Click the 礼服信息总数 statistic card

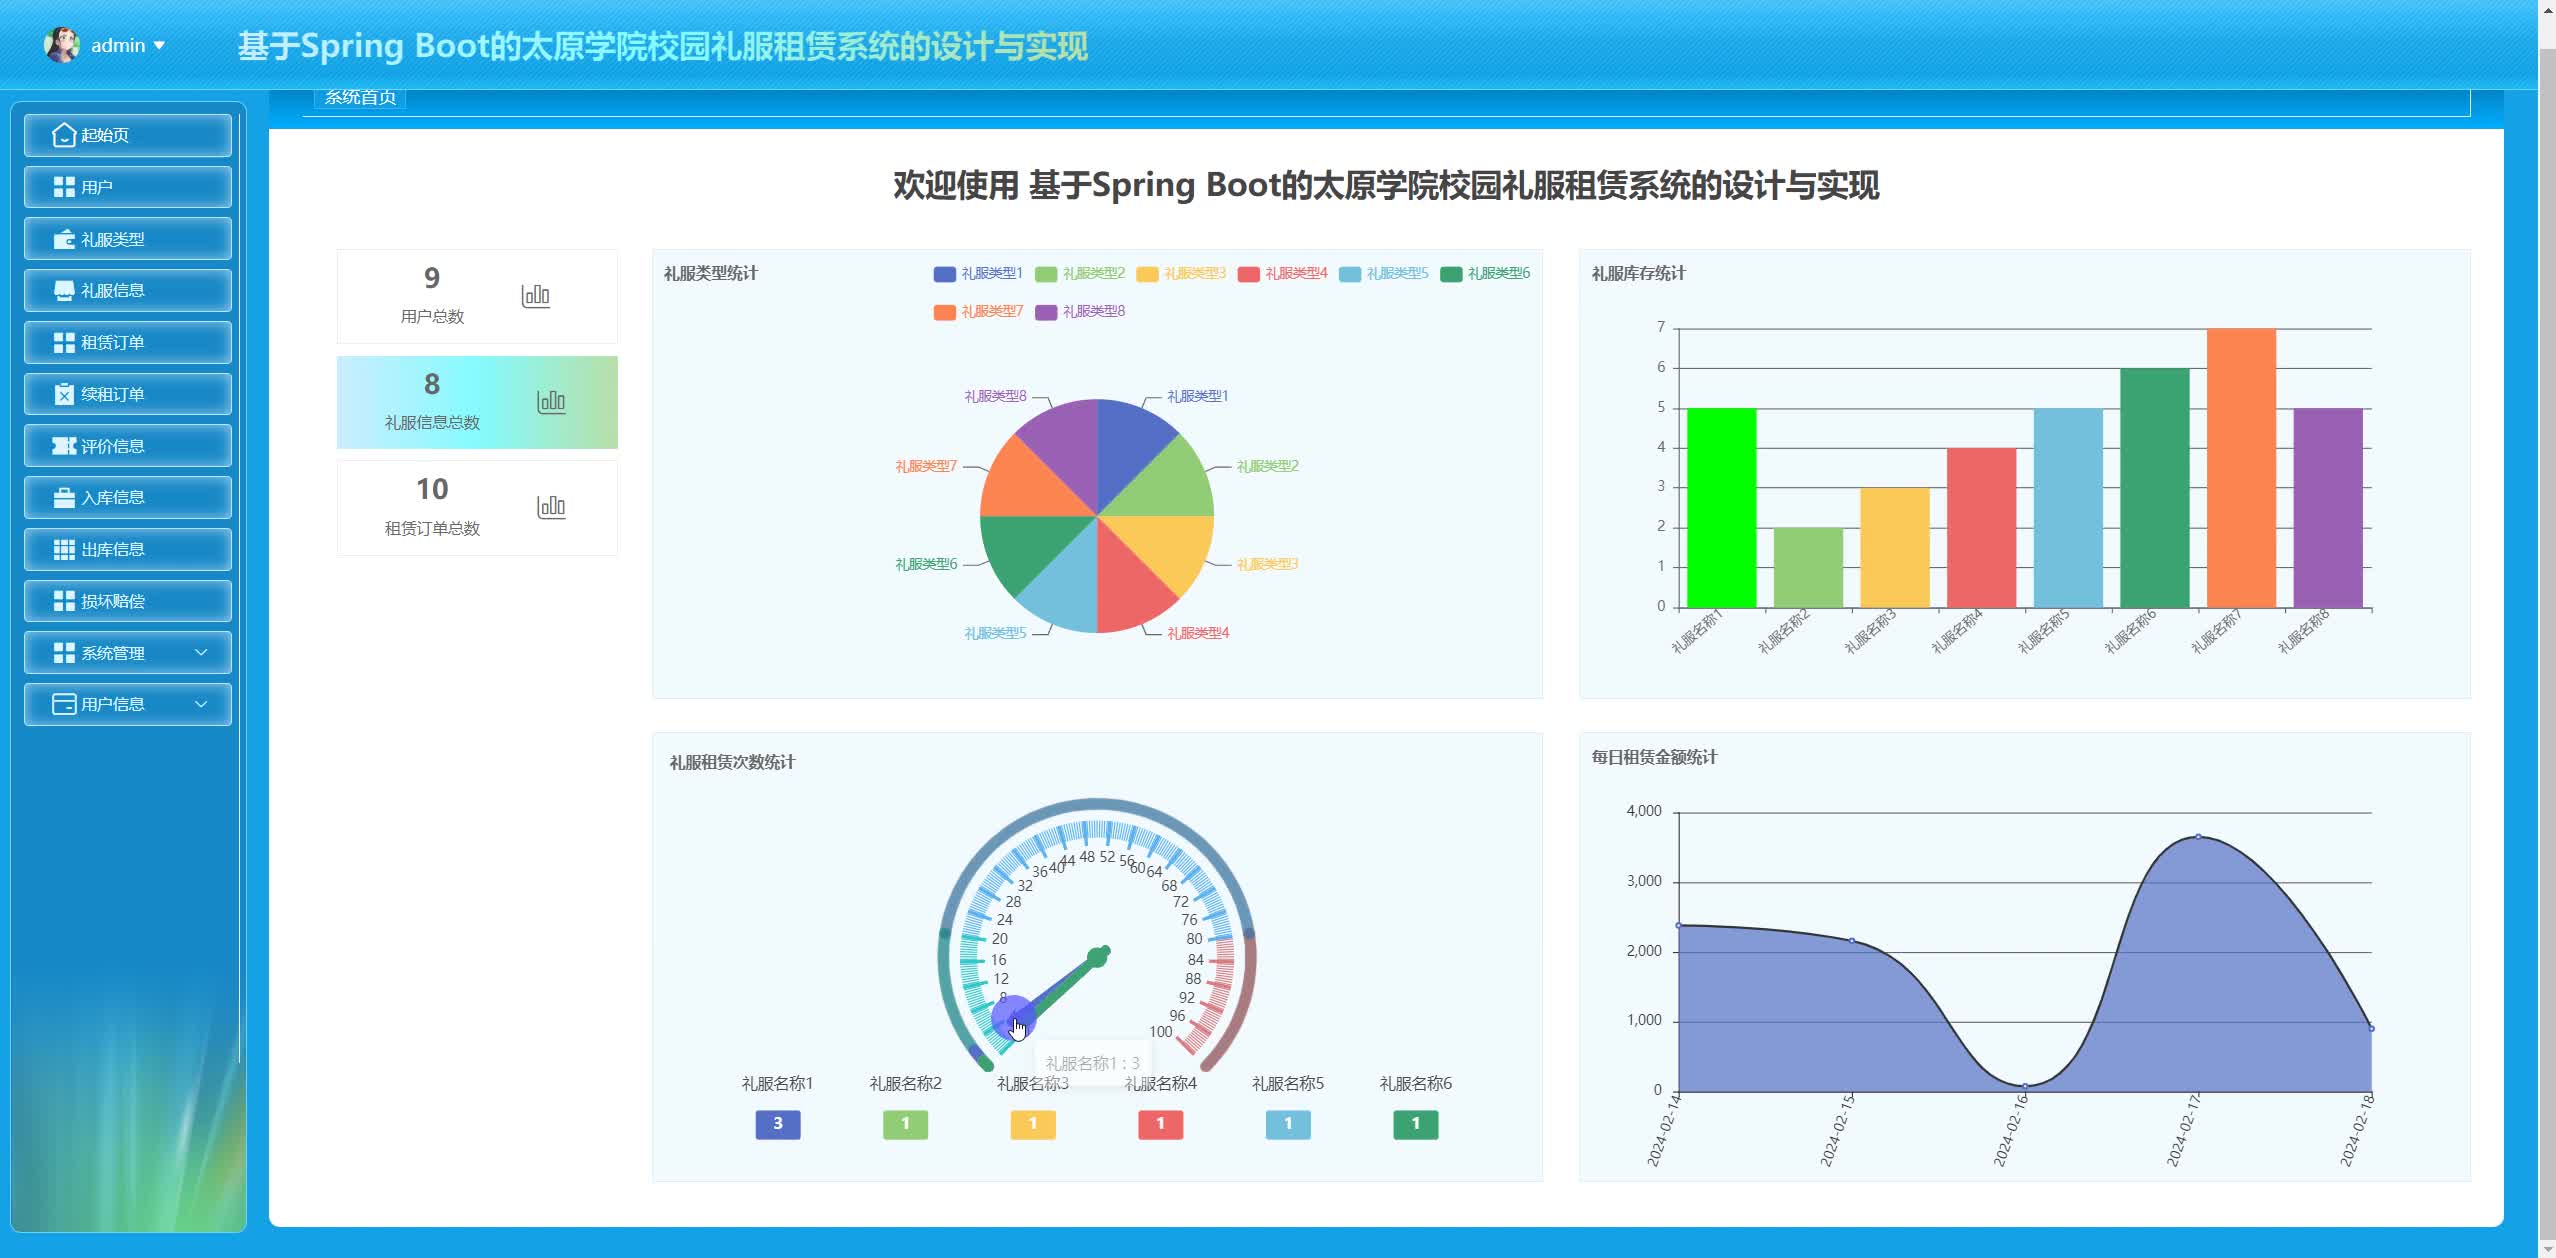477,402
